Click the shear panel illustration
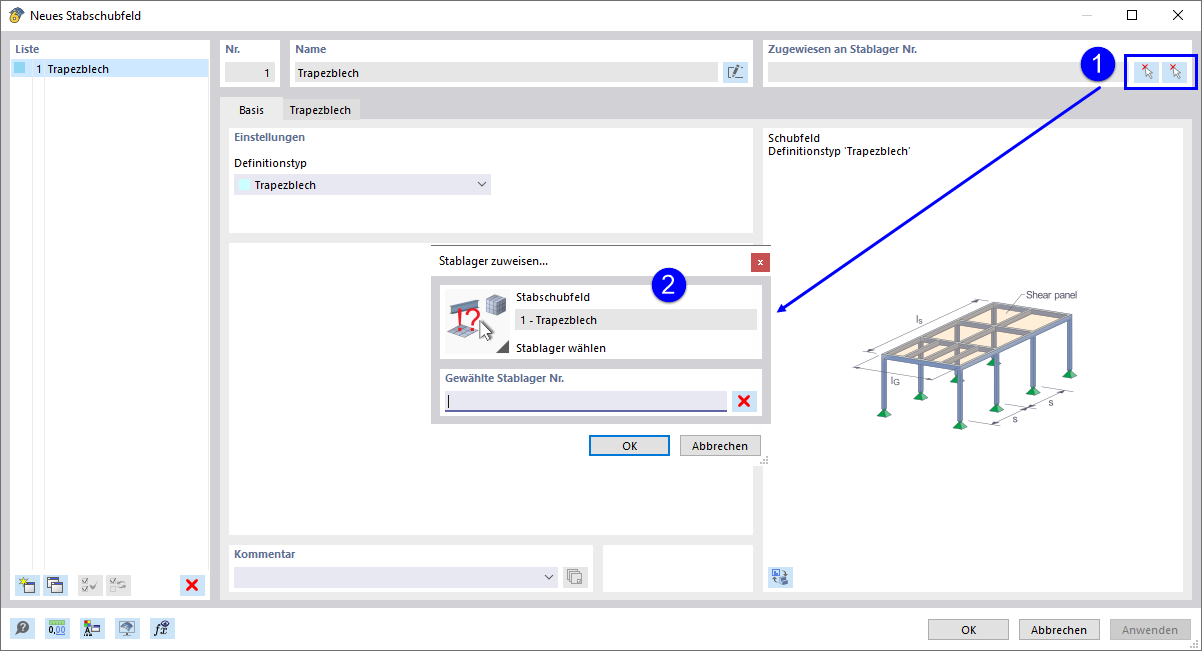 click(967, 360)
